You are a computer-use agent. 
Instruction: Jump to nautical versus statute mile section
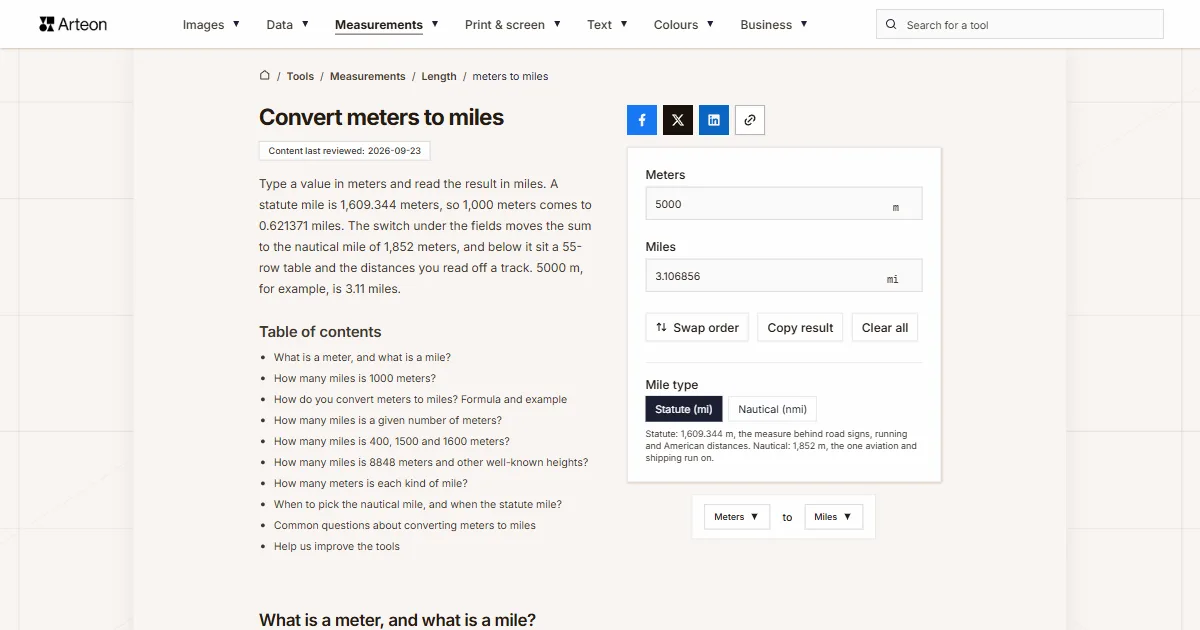[x=418, y=504]
